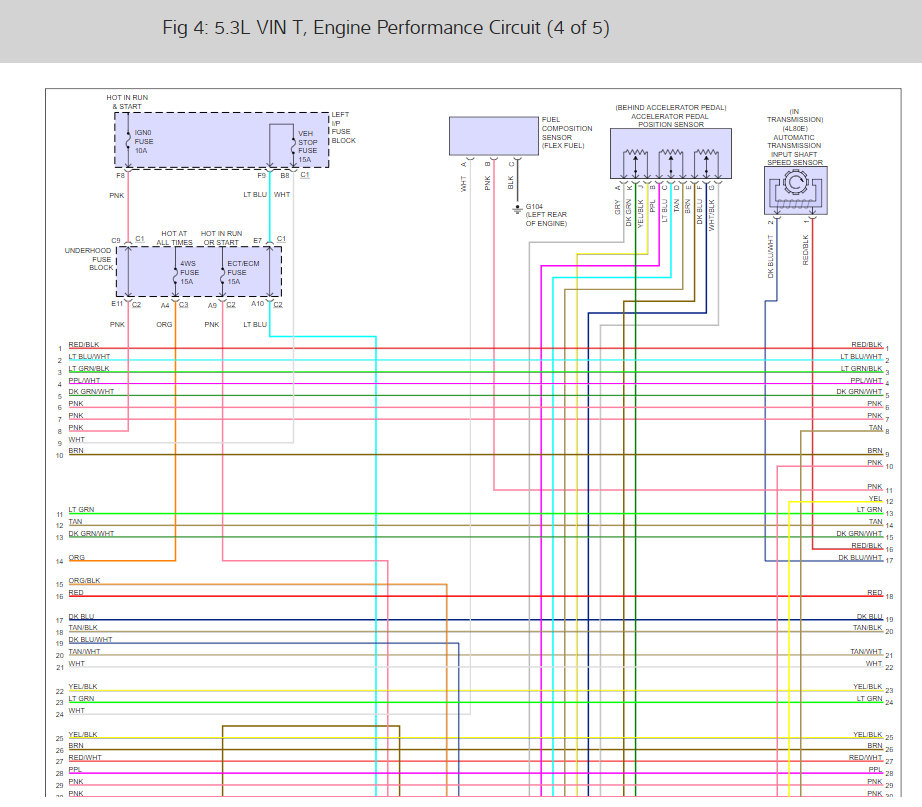Click the vertical BLK label under fuel sensor

tap(510, 183)
